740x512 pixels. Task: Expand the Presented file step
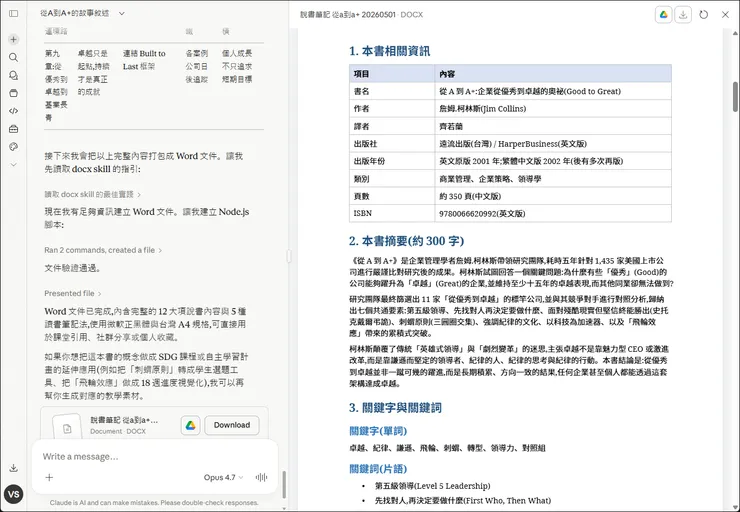(x=73, y=294)
